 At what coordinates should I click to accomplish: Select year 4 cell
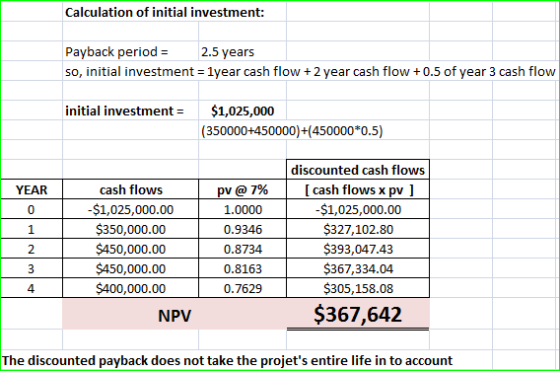click(x=31, y=288)
